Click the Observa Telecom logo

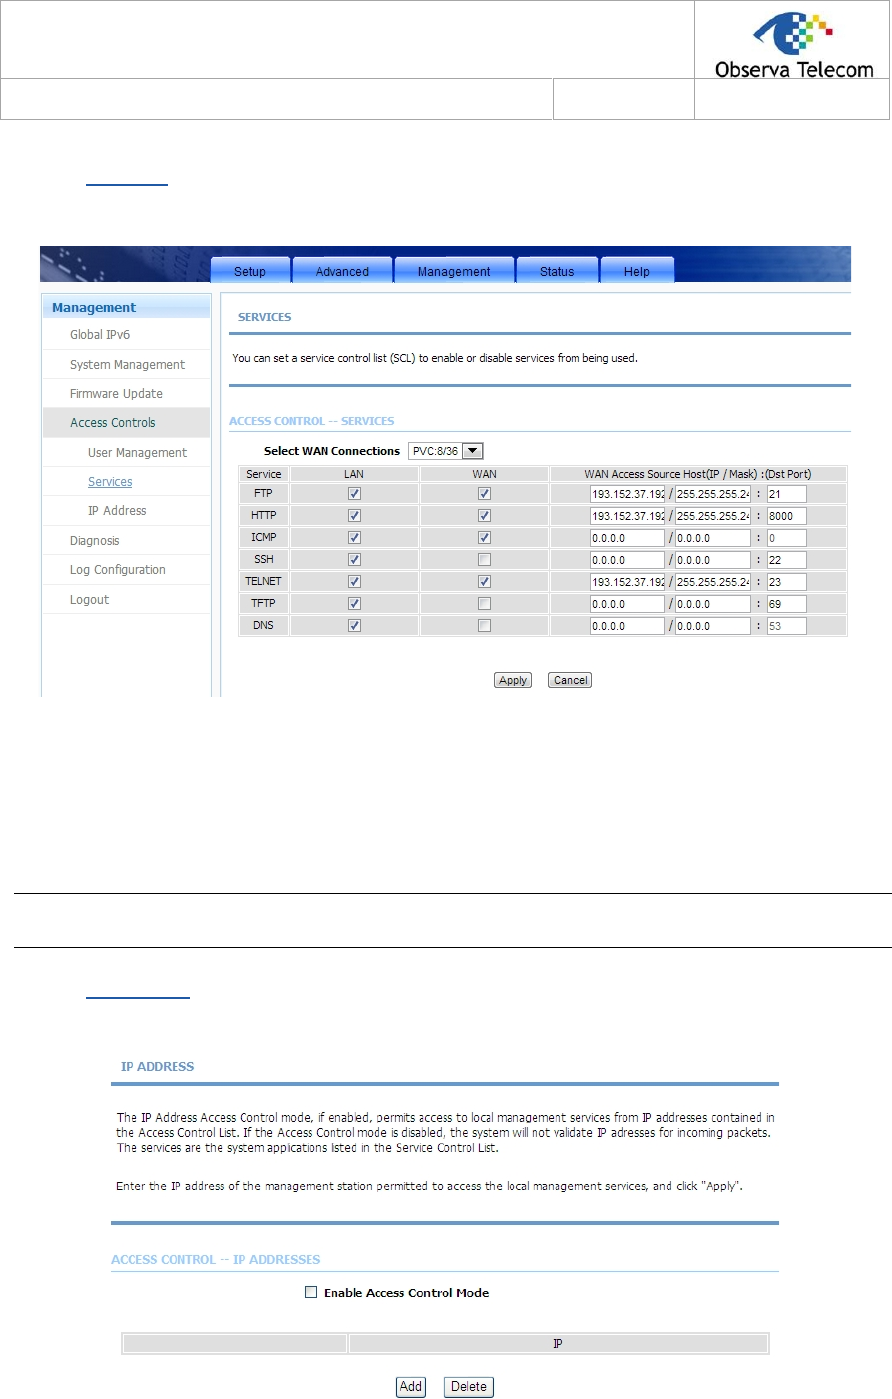click(794, 44)
